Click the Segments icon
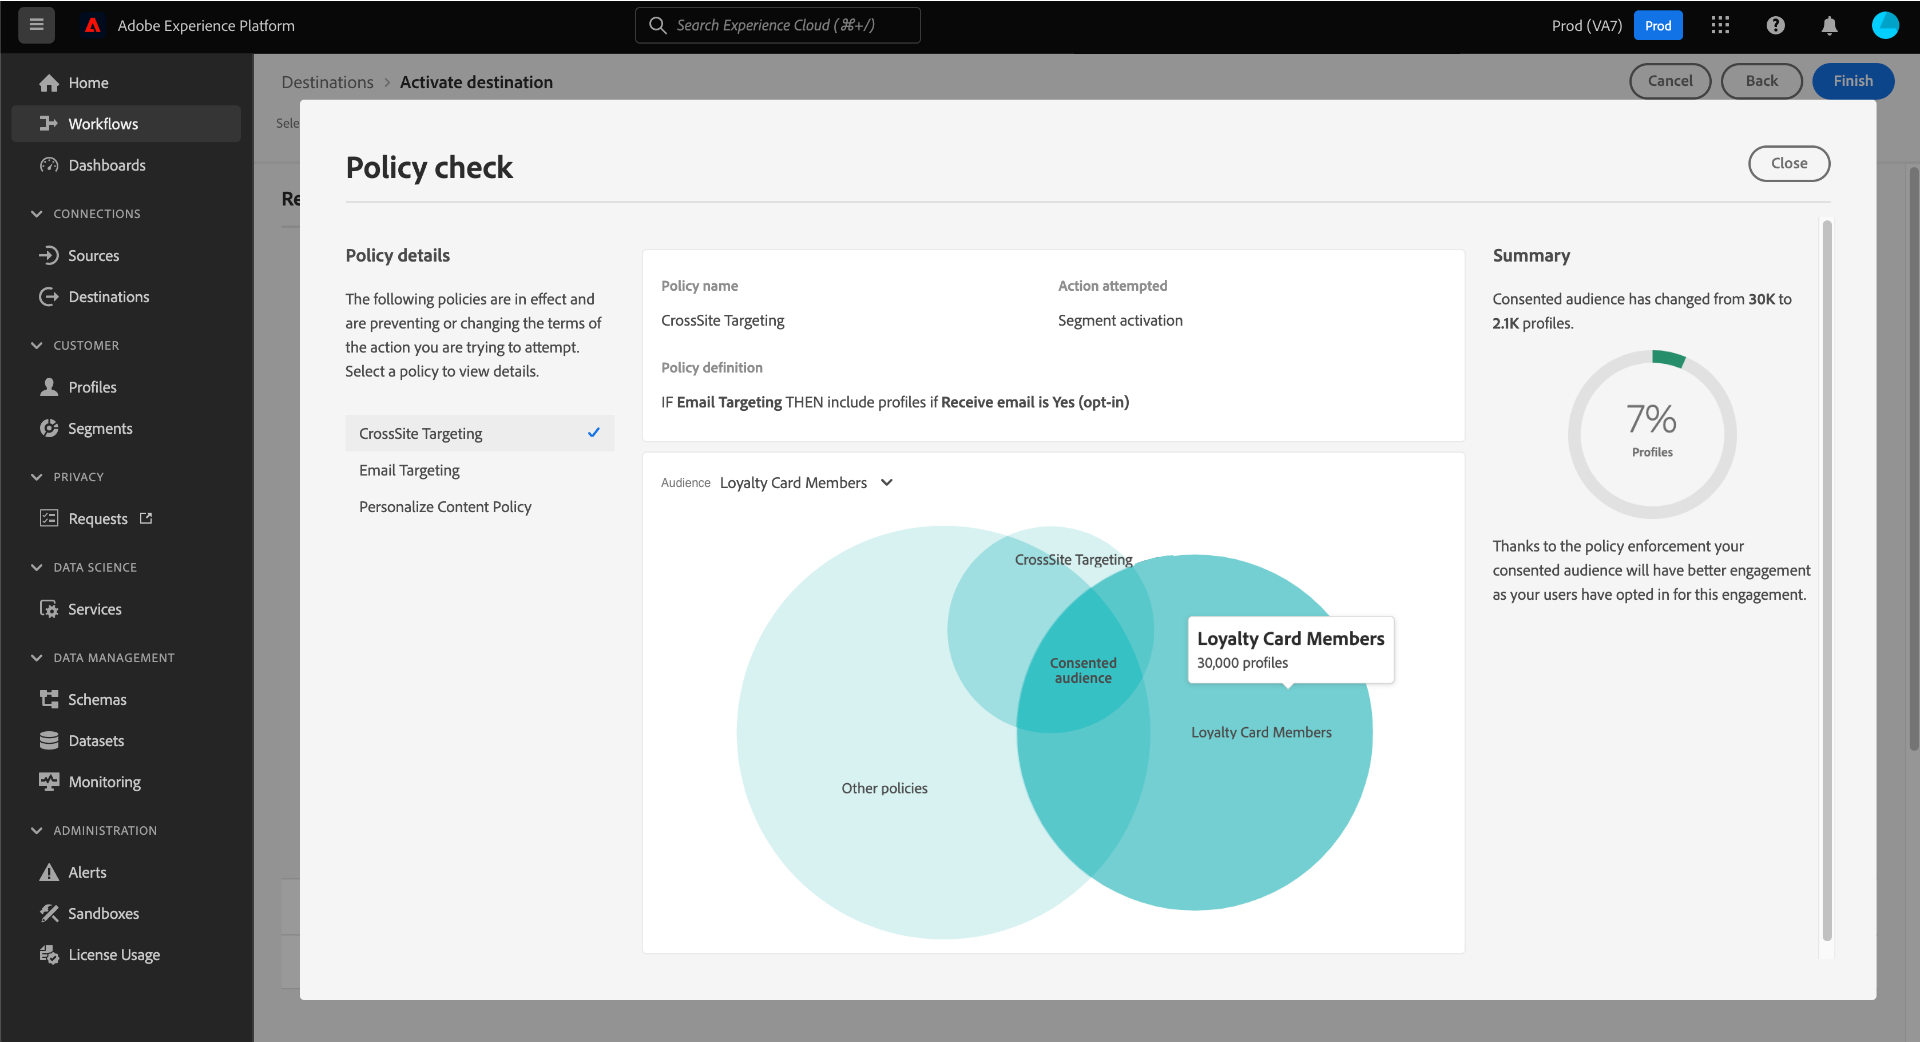1920x1042 pixels. point(49,428)
